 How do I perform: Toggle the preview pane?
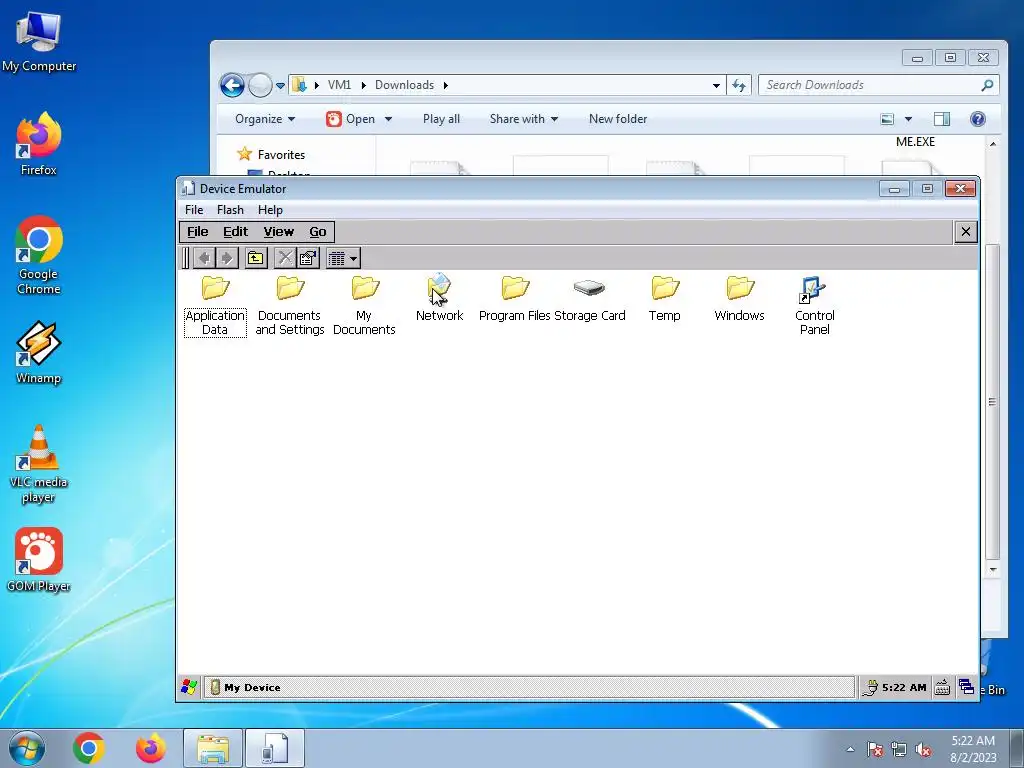(x=942, y=119)
